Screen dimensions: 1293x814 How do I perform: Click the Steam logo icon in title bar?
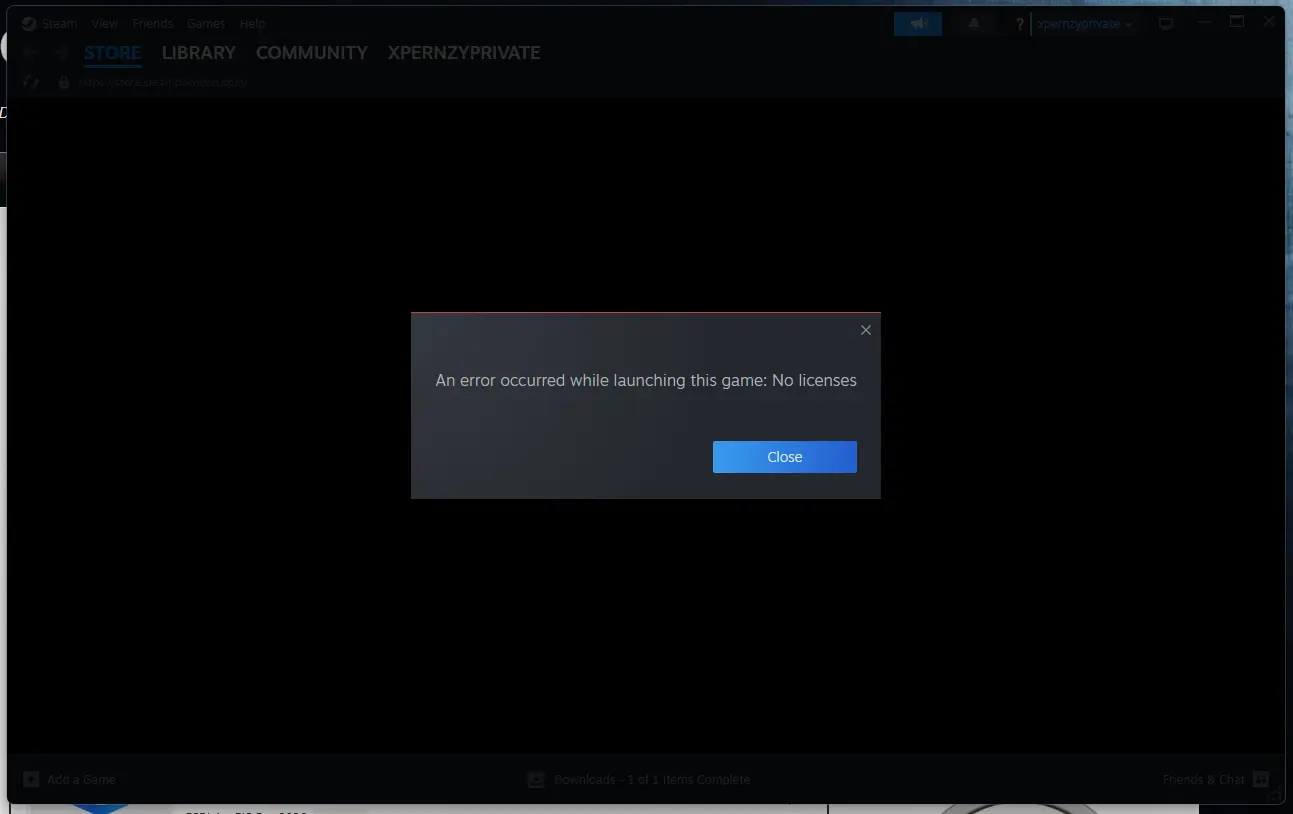29,23
